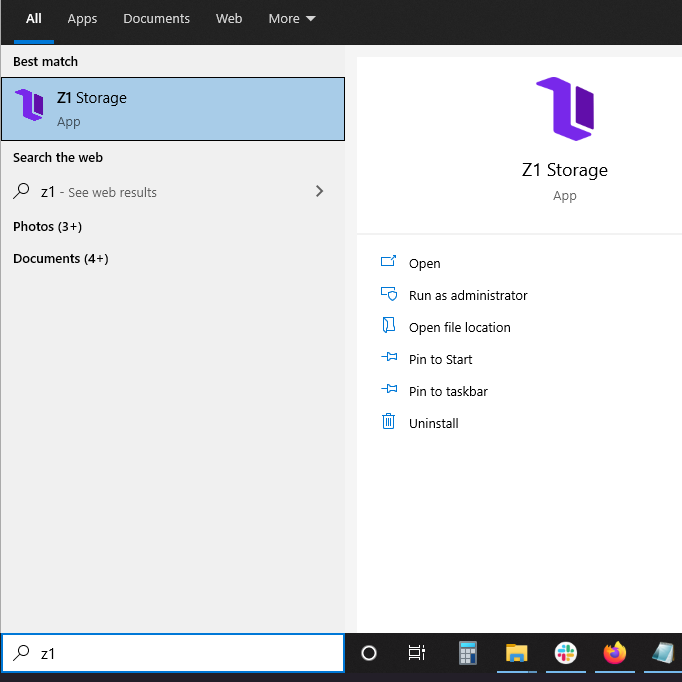682x682 pixels.
Task: Open the notepad app on the taskbar
Action: coord(663,653)
